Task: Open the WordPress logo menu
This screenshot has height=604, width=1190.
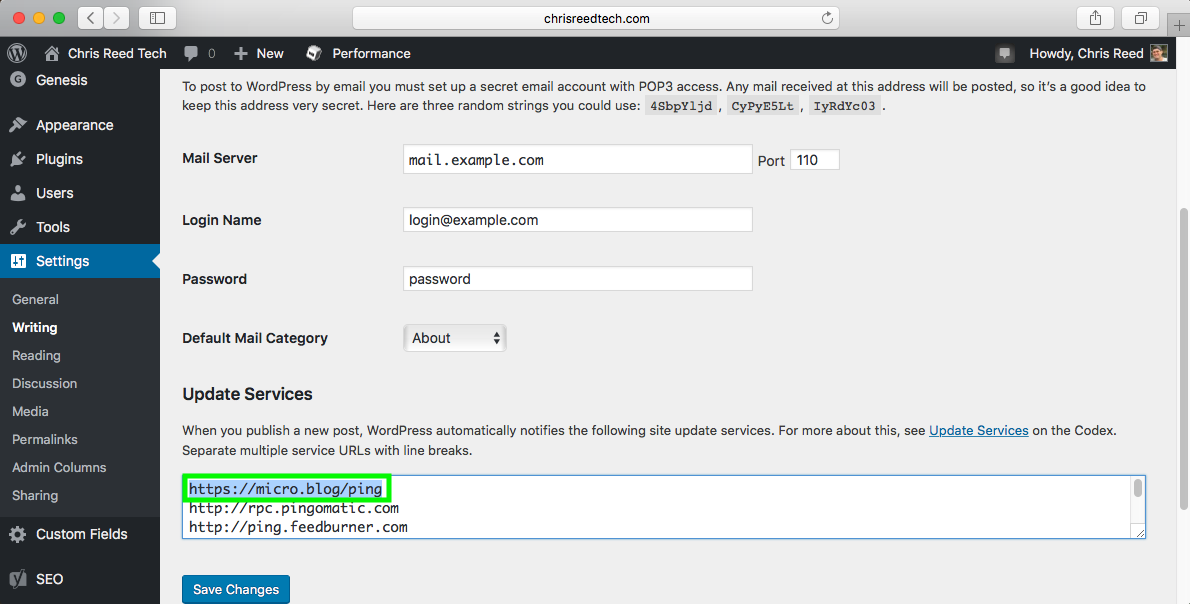Action: (16, 52)
